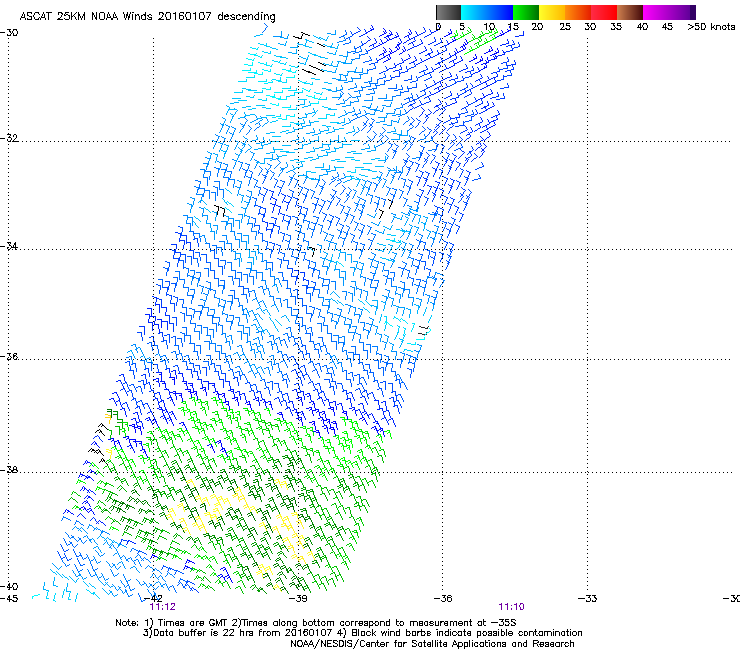
Task: Select the '40' legend tick label
Action: coord(642,27)
